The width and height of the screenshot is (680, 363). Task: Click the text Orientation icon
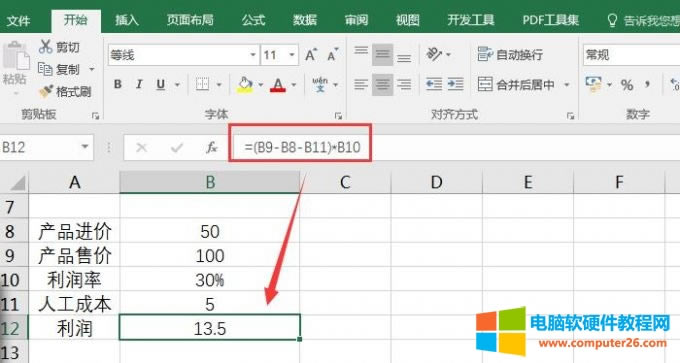434,55
